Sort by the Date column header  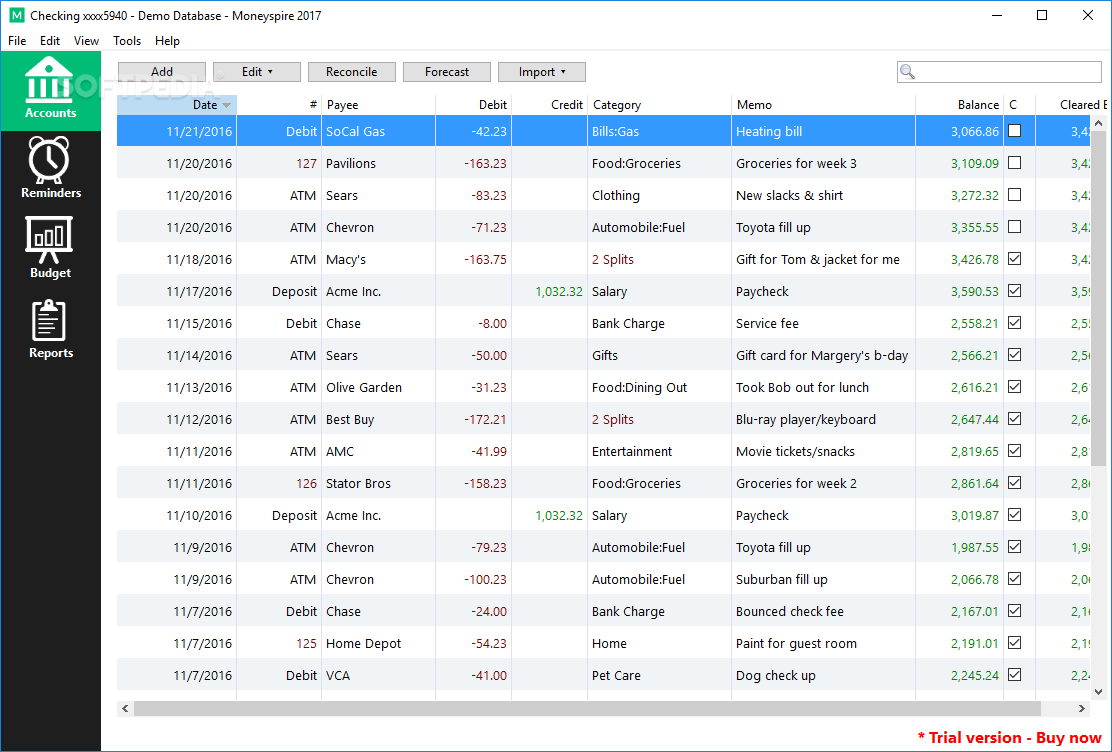(177, 104)
